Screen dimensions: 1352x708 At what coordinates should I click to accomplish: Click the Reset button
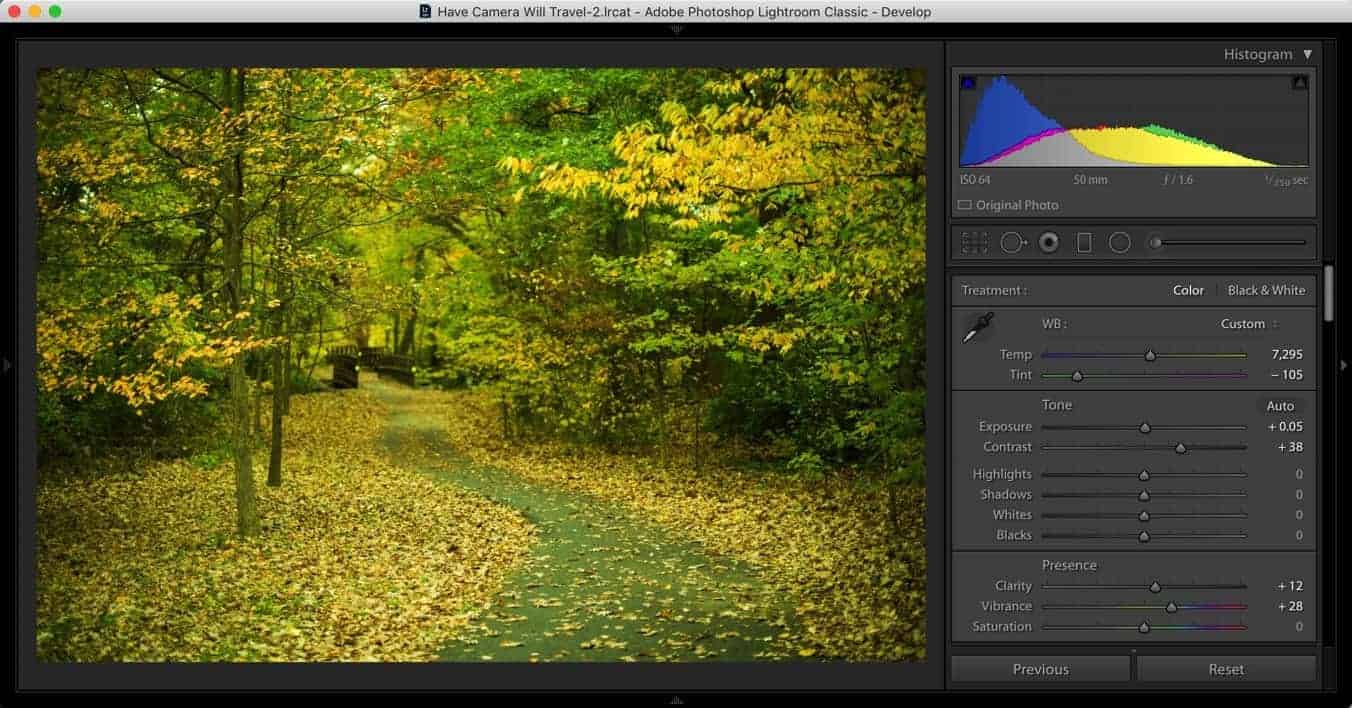[1226, 669]
